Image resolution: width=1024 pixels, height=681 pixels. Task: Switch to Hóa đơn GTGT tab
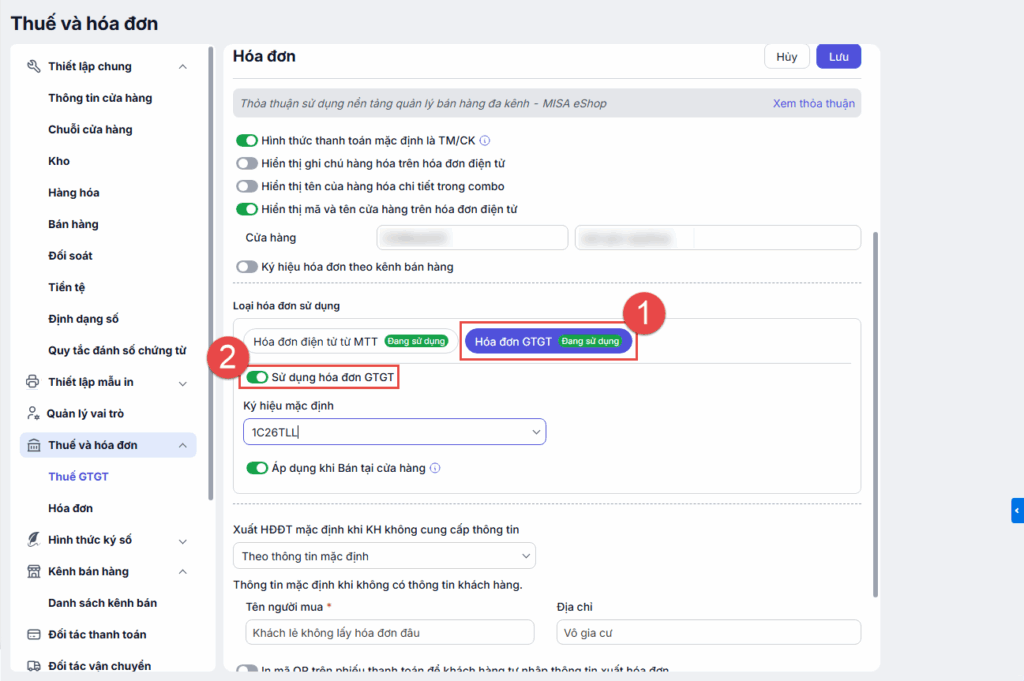point(547,341)
